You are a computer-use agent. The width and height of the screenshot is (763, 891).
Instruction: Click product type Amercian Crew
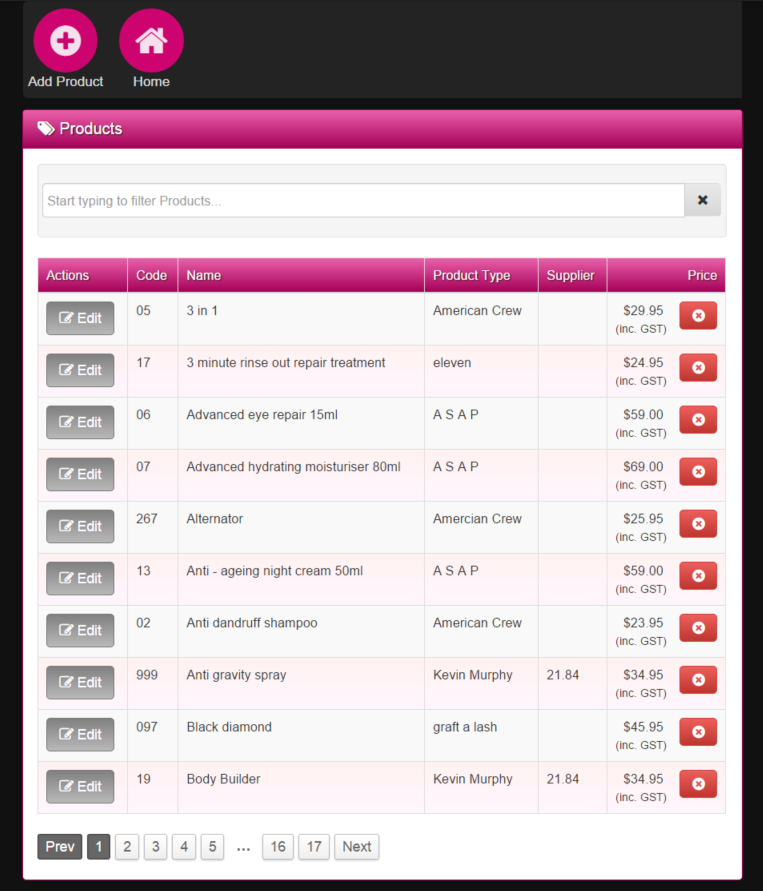click(x=477, y=519)
